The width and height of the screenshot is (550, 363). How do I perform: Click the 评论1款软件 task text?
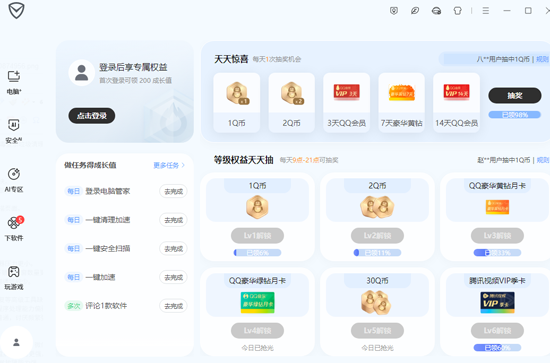click(x=106, y=306)
